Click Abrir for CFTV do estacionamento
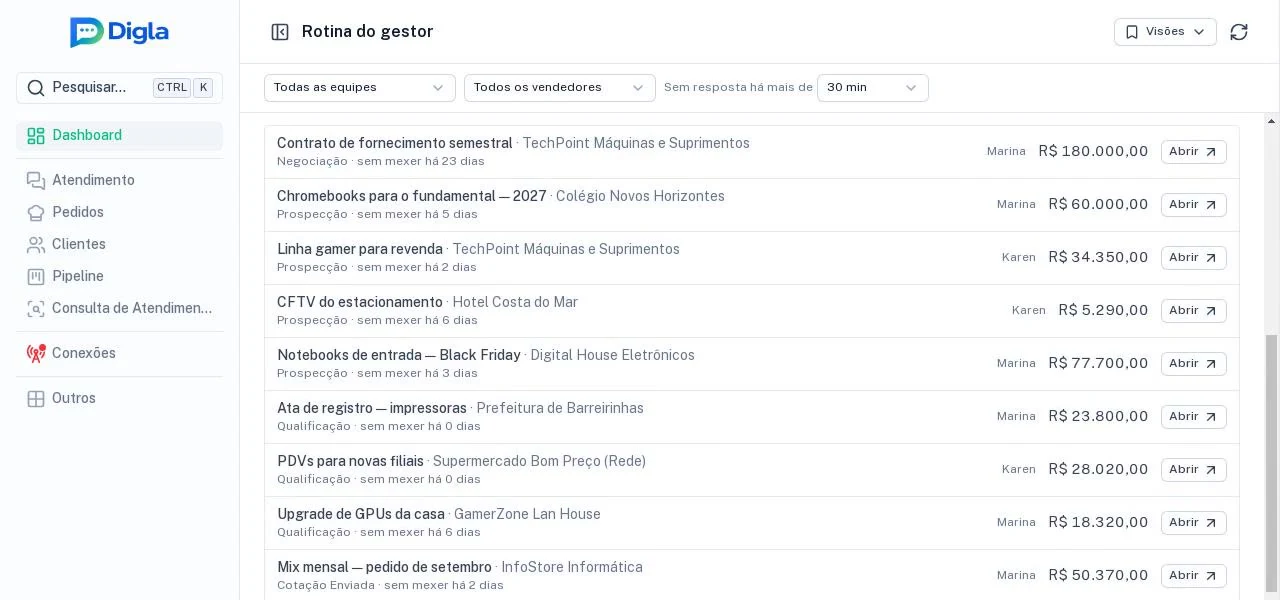 (1194, 311)
